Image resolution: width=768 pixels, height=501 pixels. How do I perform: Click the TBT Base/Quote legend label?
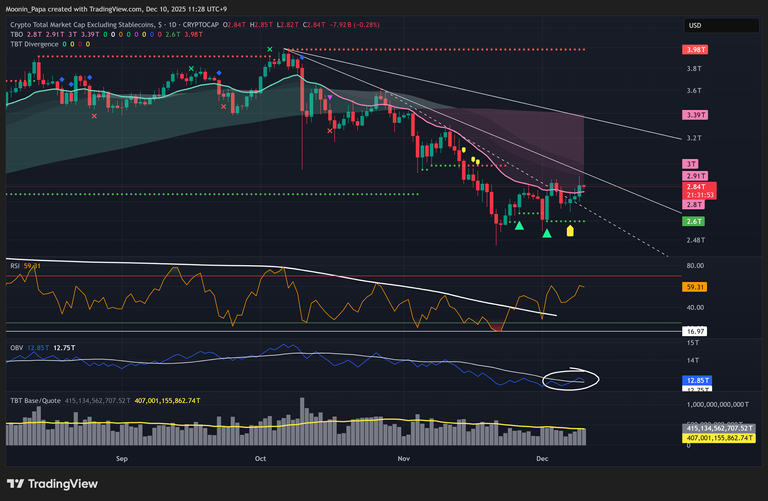(x=37, y=400)
